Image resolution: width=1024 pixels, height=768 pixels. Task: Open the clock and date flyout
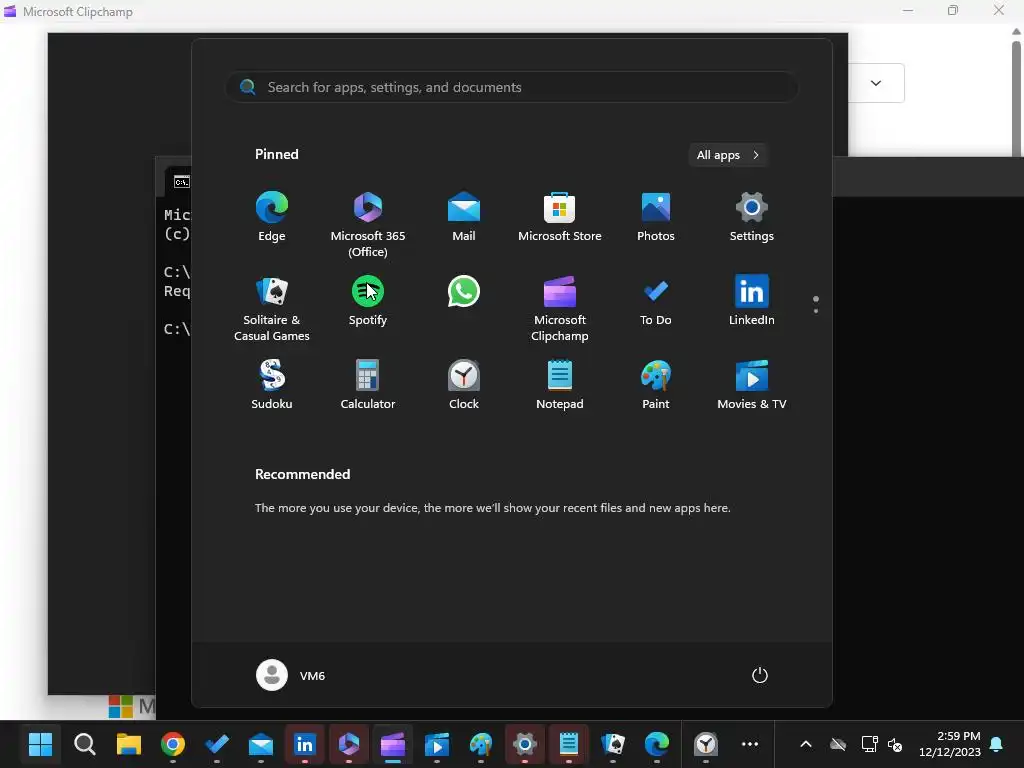click(x=950, y=744)
